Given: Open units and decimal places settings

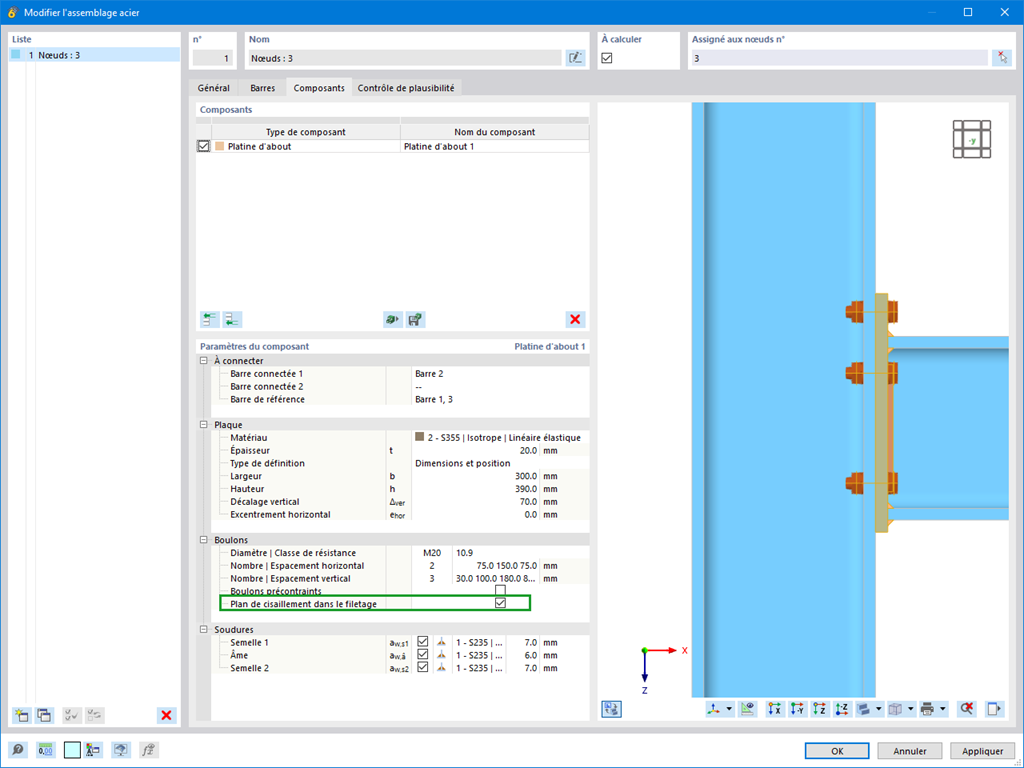Looking at the screenshot, I should pos(46,750).
